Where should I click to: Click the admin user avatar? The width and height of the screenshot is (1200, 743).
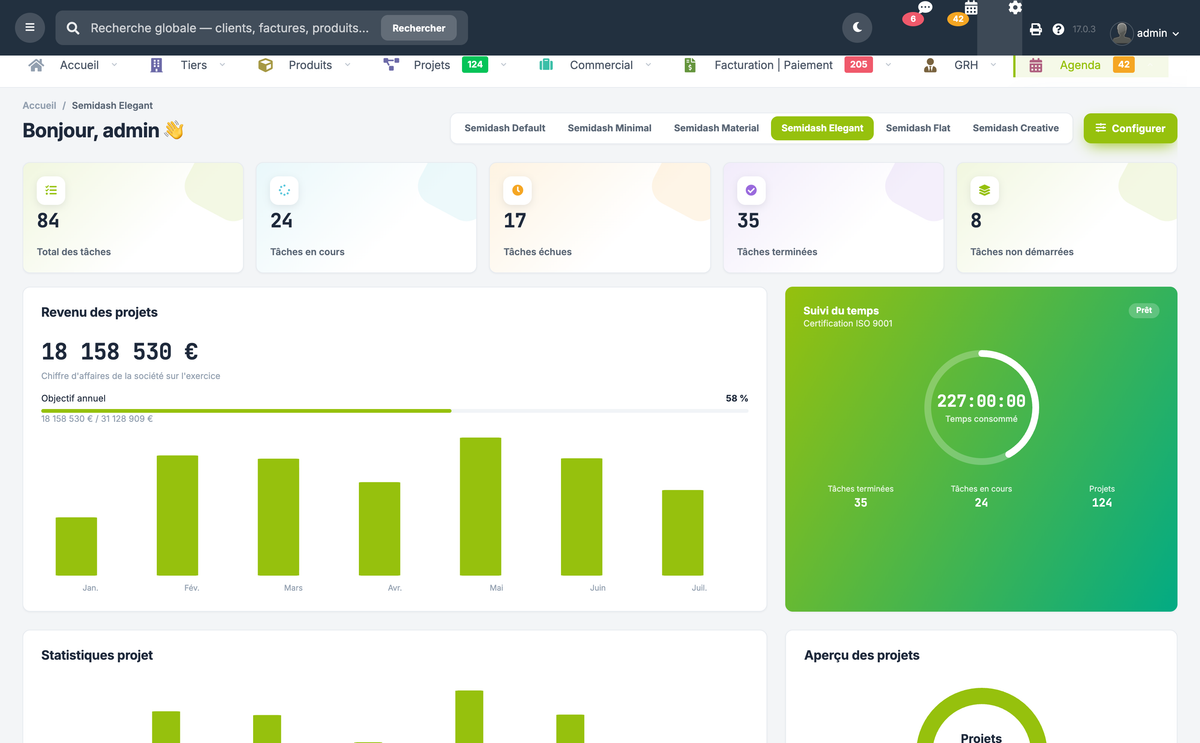tap(1122, 33)
